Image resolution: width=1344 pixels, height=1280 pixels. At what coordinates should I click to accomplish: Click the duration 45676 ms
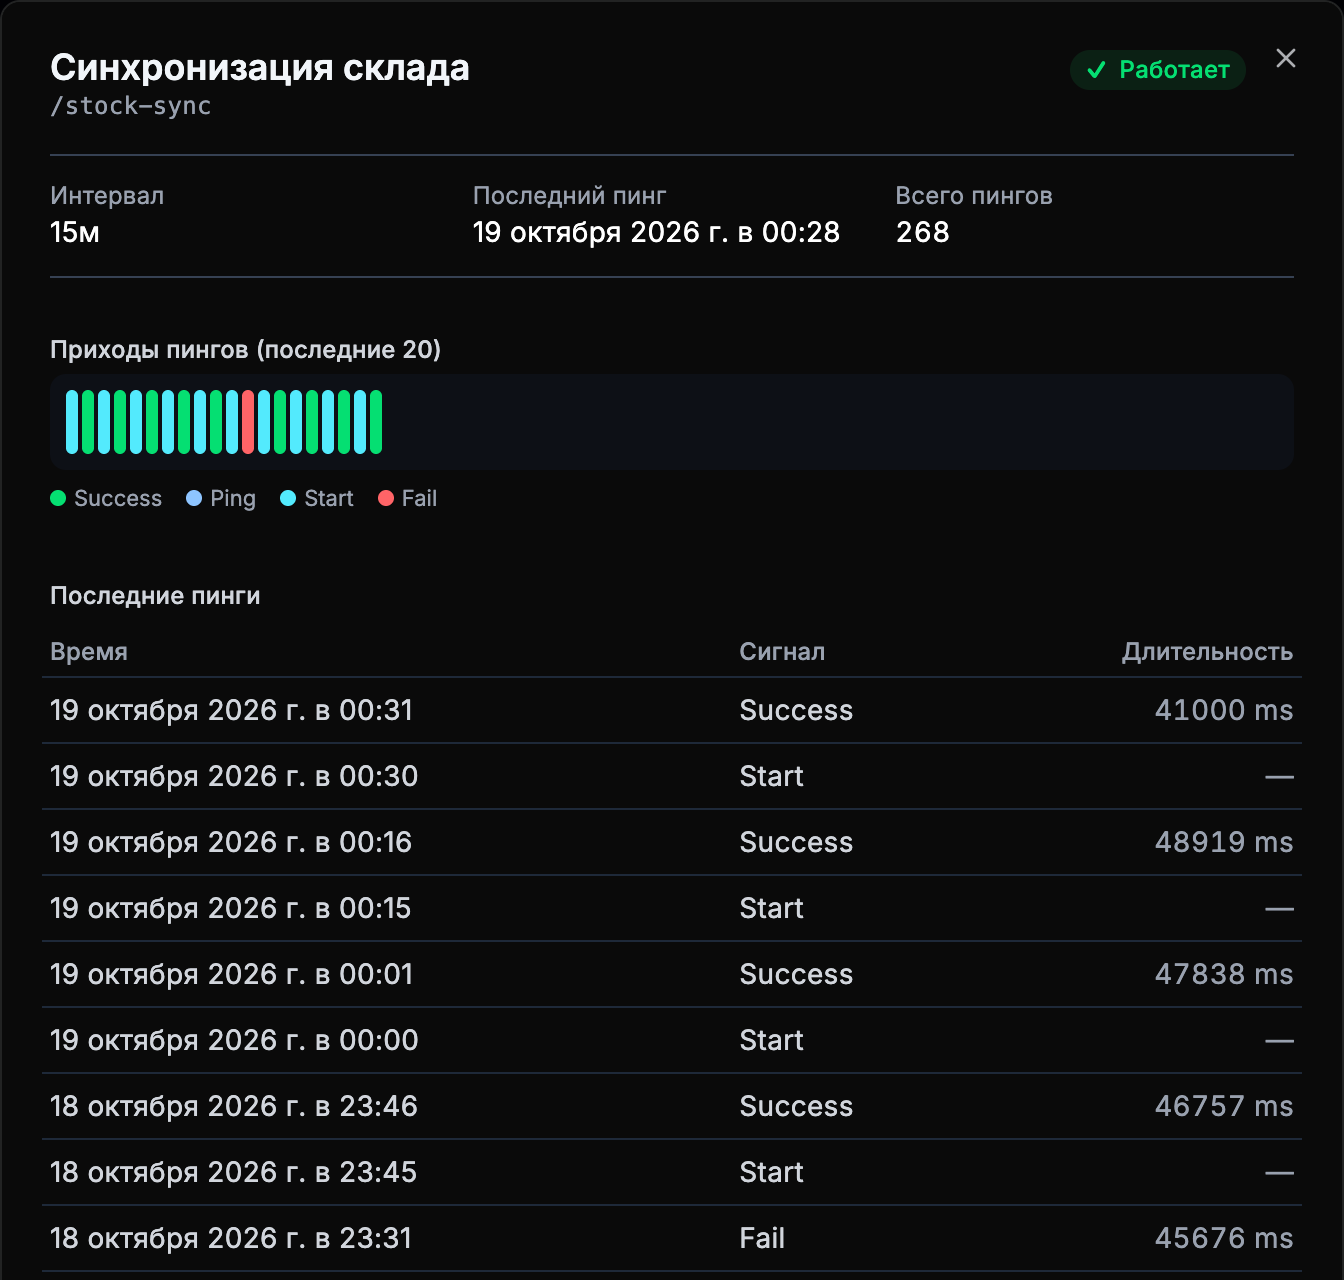[x=1224, y=1238]
